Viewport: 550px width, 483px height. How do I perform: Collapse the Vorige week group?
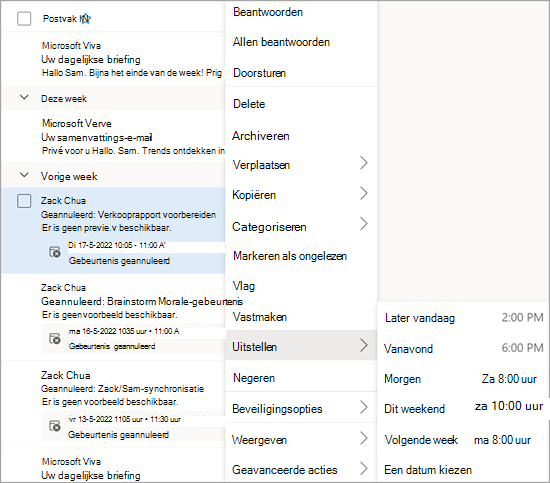pyautogui.click(x=24, y=175)
